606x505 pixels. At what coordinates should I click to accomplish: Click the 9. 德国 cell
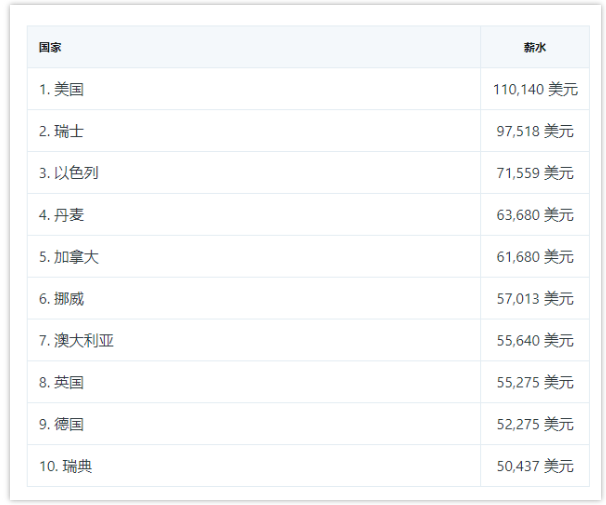254,424
